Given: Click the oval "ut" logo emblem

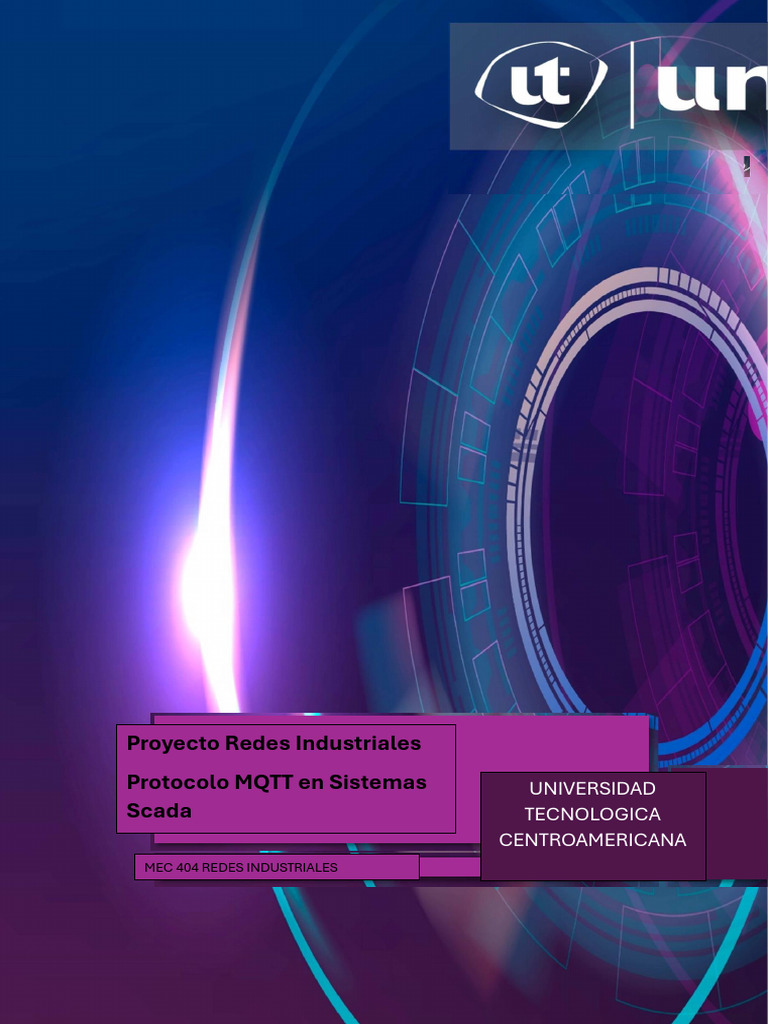Looking at the screenshot, I should (541, 84).
